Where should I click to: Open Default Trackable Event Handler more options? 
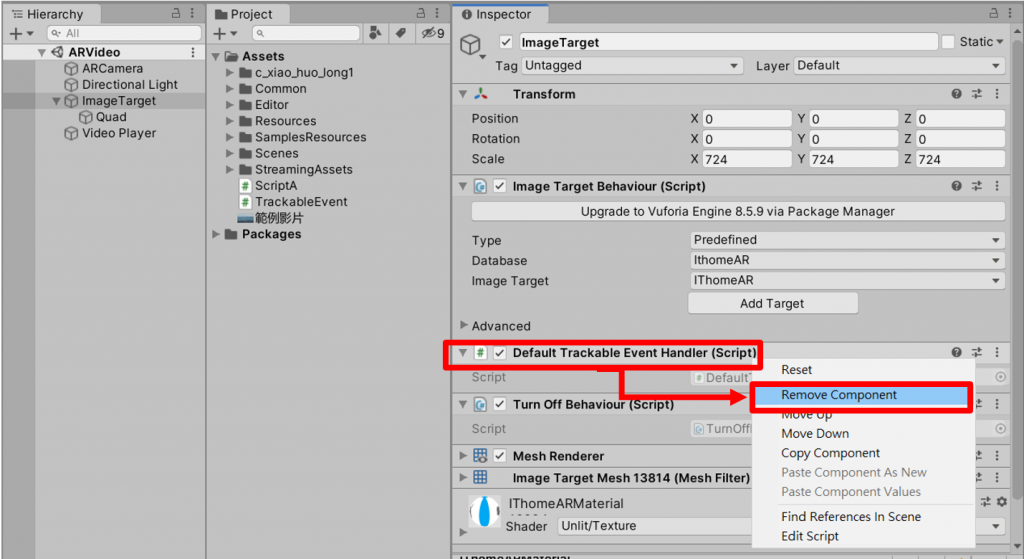click(997, 353)
